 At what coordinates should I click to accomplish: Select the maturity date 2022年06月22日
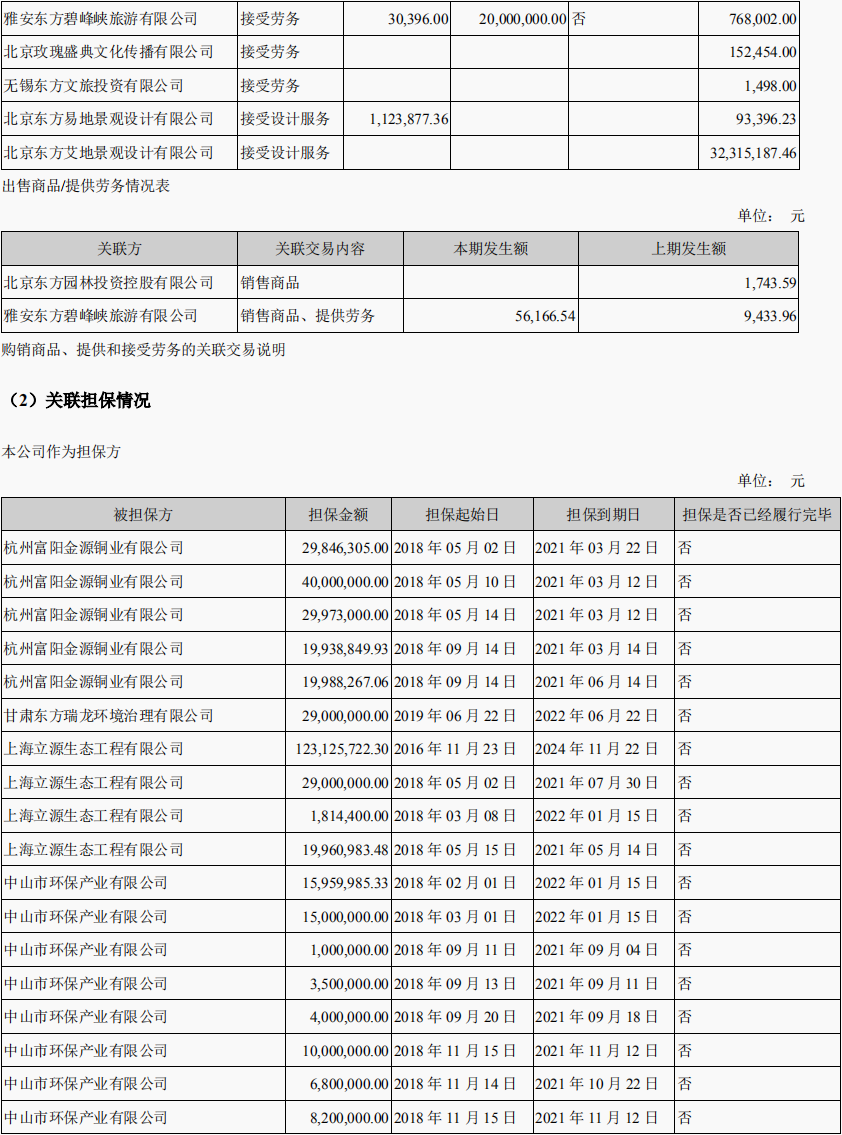tap(597, 716)
